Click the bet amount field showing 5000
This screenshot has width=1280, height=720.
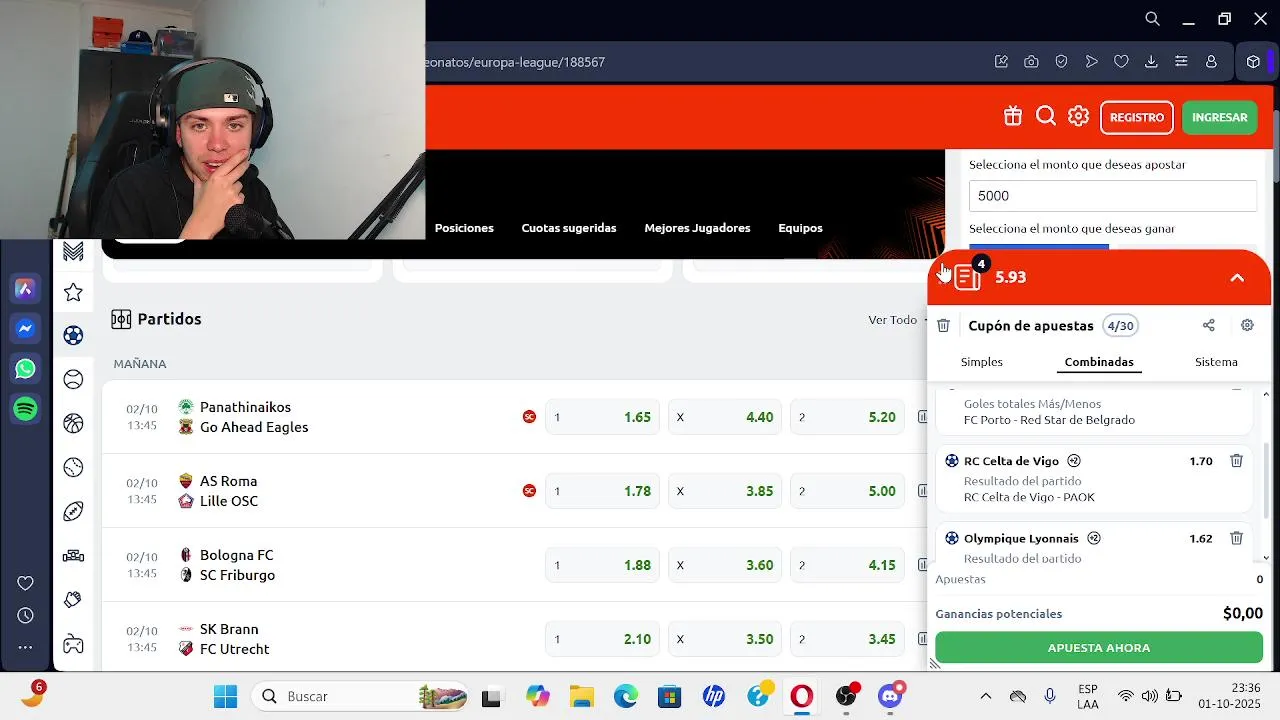click(x=1112, y=196)
